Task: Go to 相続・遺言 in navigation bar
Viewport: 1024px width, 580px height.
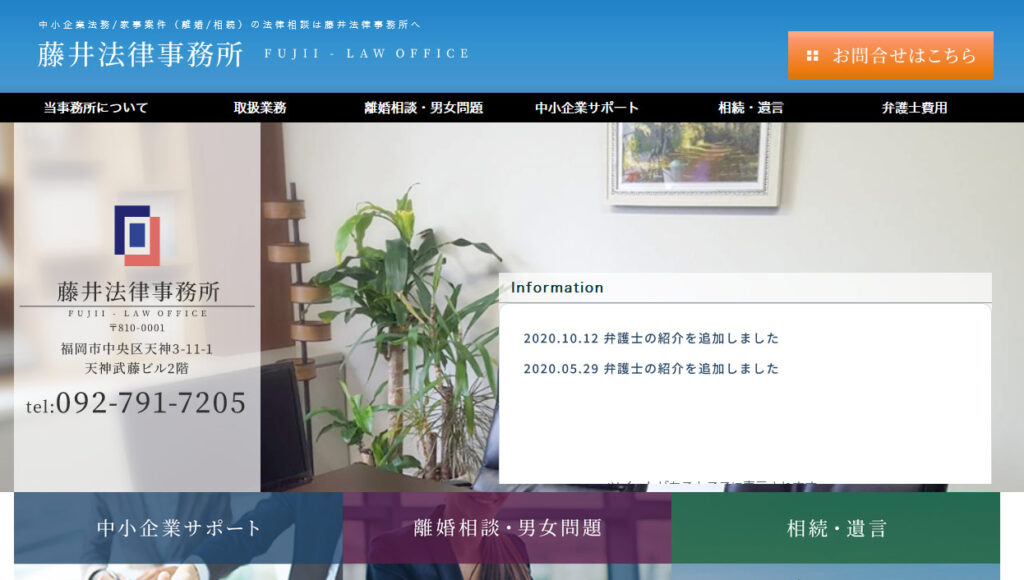Action: [x=750, y=108]
